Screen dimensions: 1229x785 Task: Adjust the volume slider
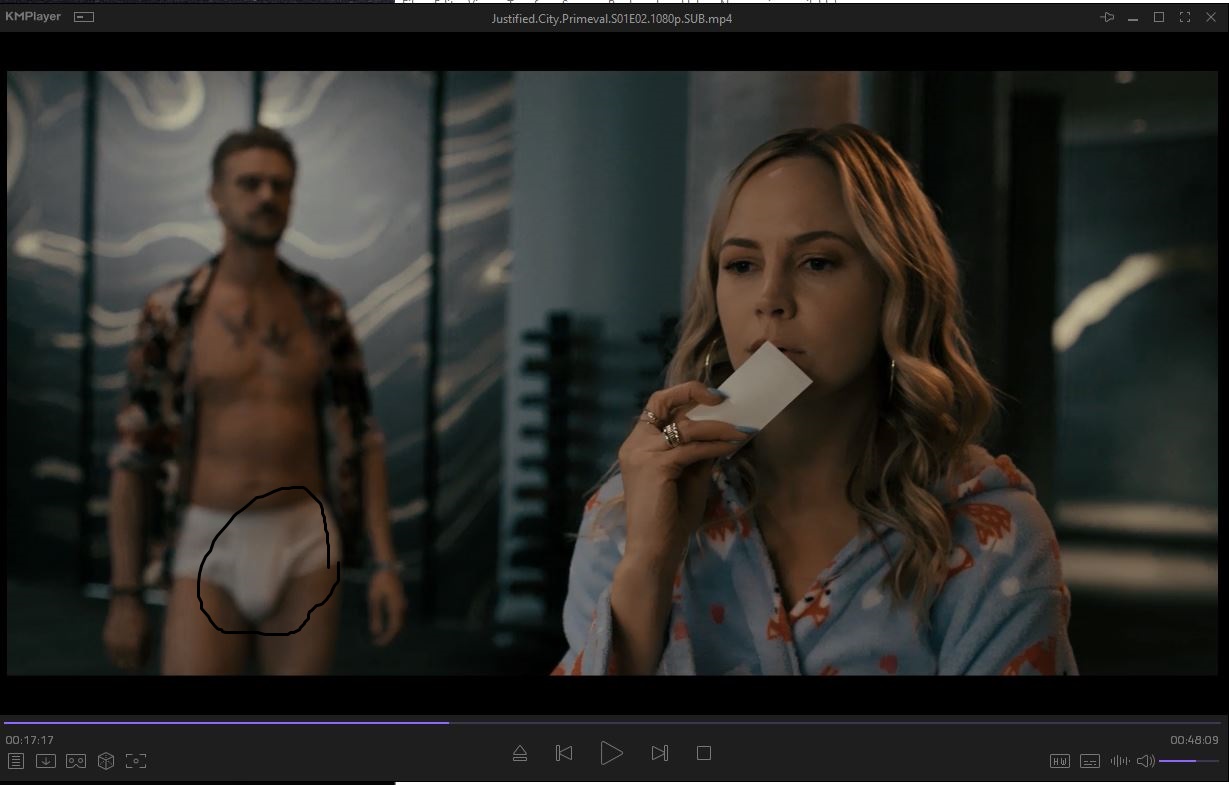pyautogui.click(x=1190, y=761)
